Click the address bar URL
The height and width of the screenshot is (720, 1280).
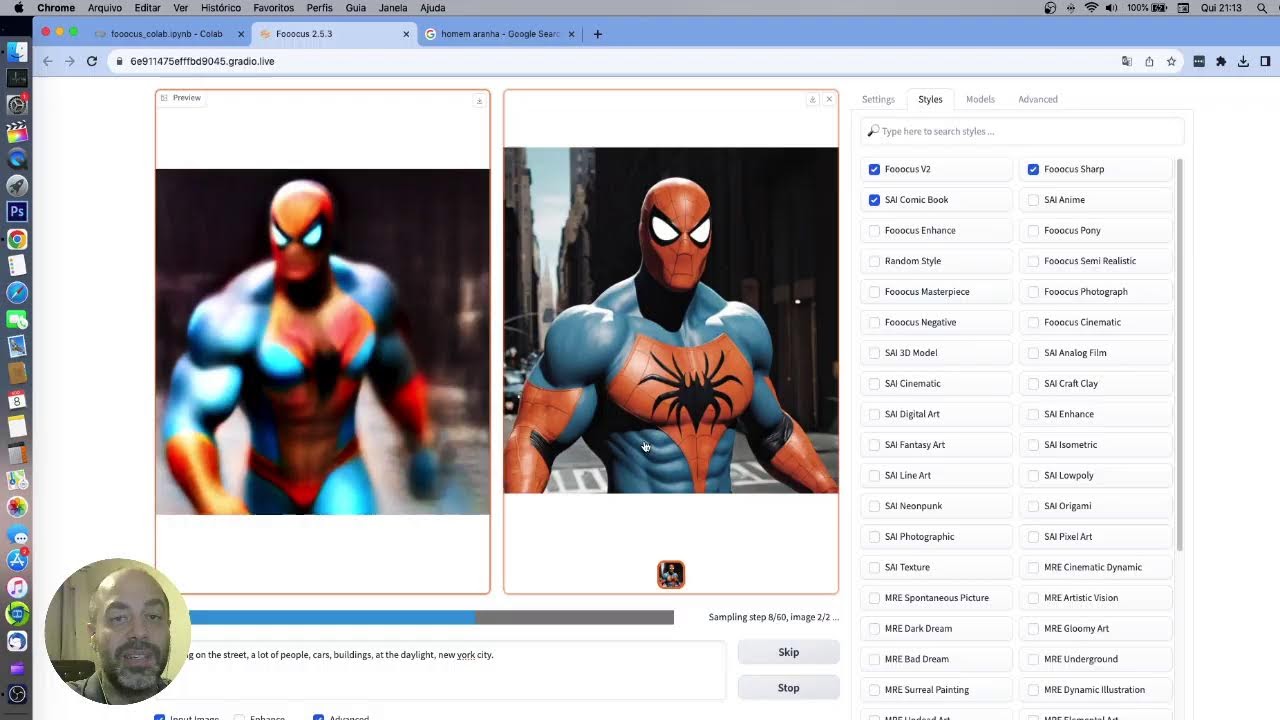coord(202,61)
